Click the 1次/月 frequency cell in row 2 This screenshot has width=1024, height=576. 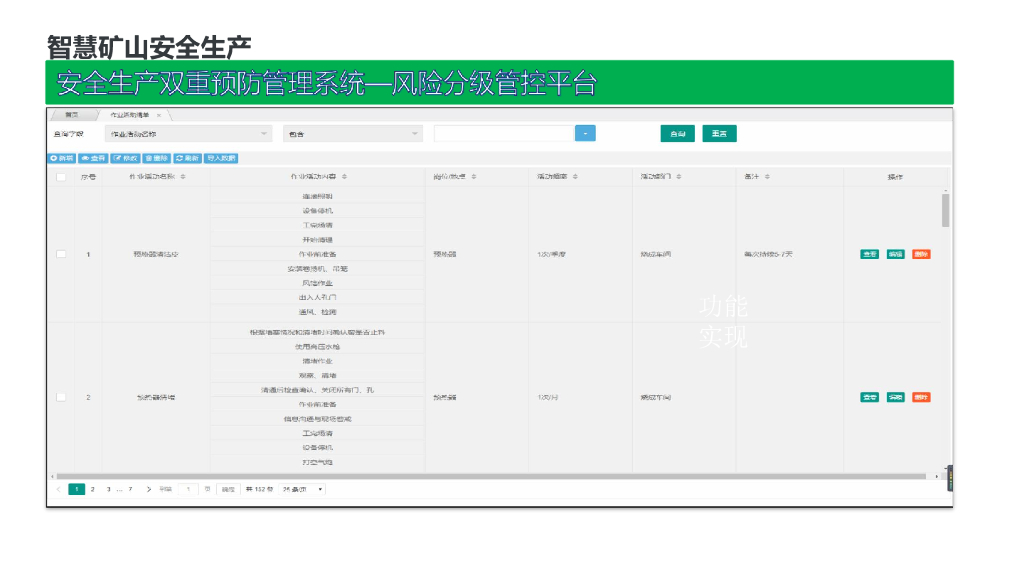coord(547,397)
